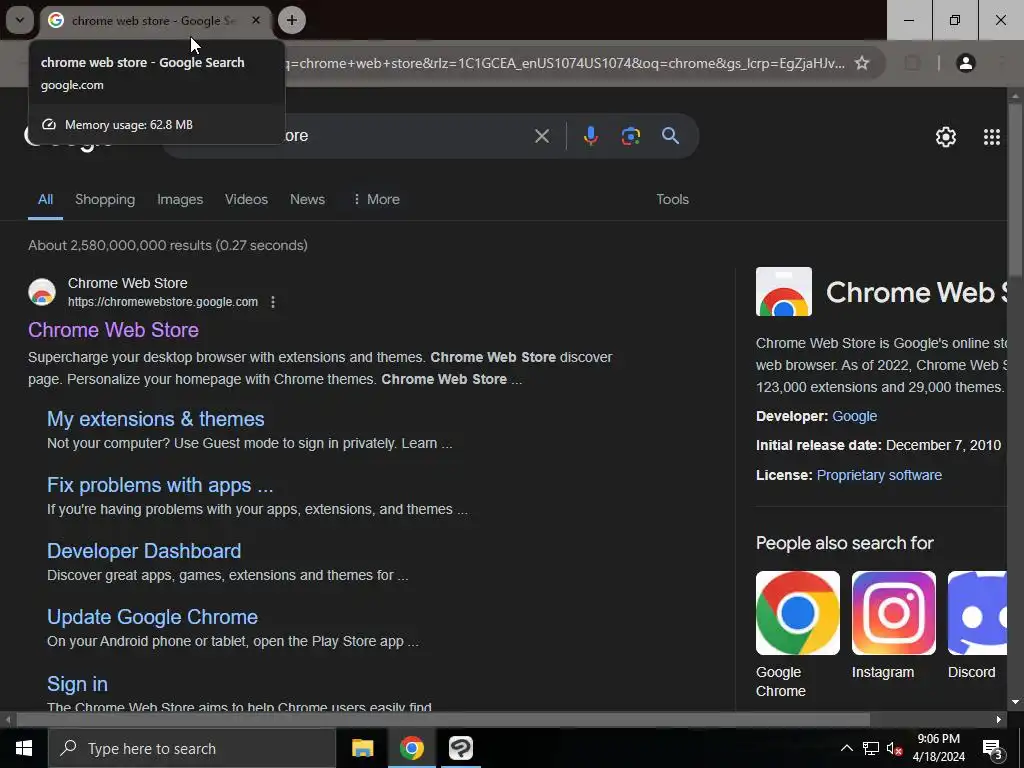The height and width of the screenshot is (768, 1024).
Task: Click the Chrome Web Store knowledge panel logo
Action: 784,292
